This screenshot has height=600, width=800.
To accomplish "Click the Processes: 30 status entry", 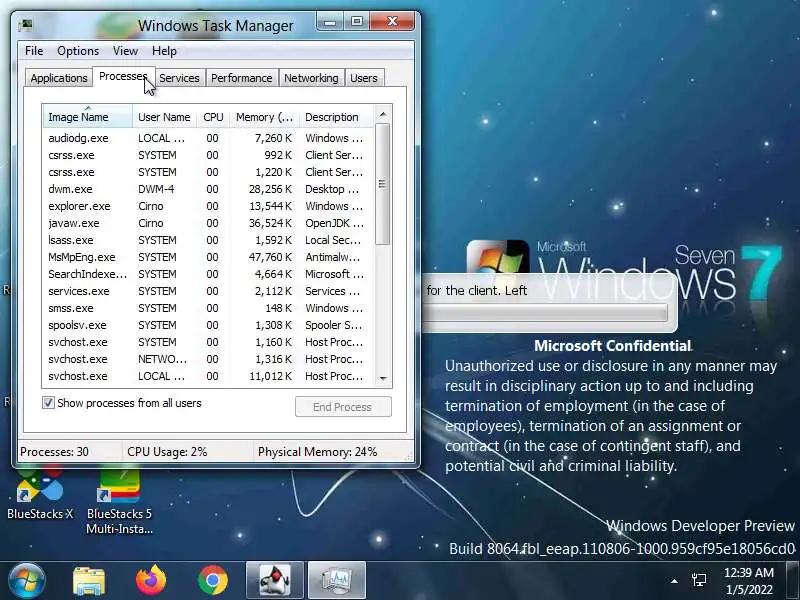I will pyautogui.click(x=70, y=452).
